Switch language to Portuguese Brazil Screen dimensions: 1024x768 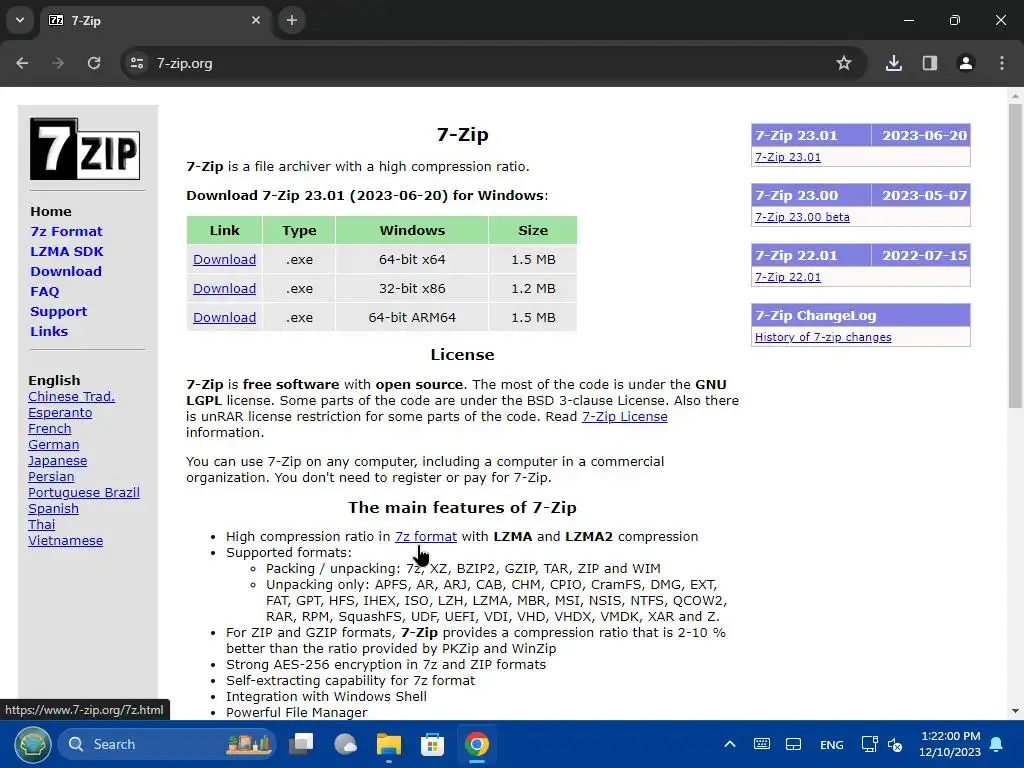coord(84,492)
